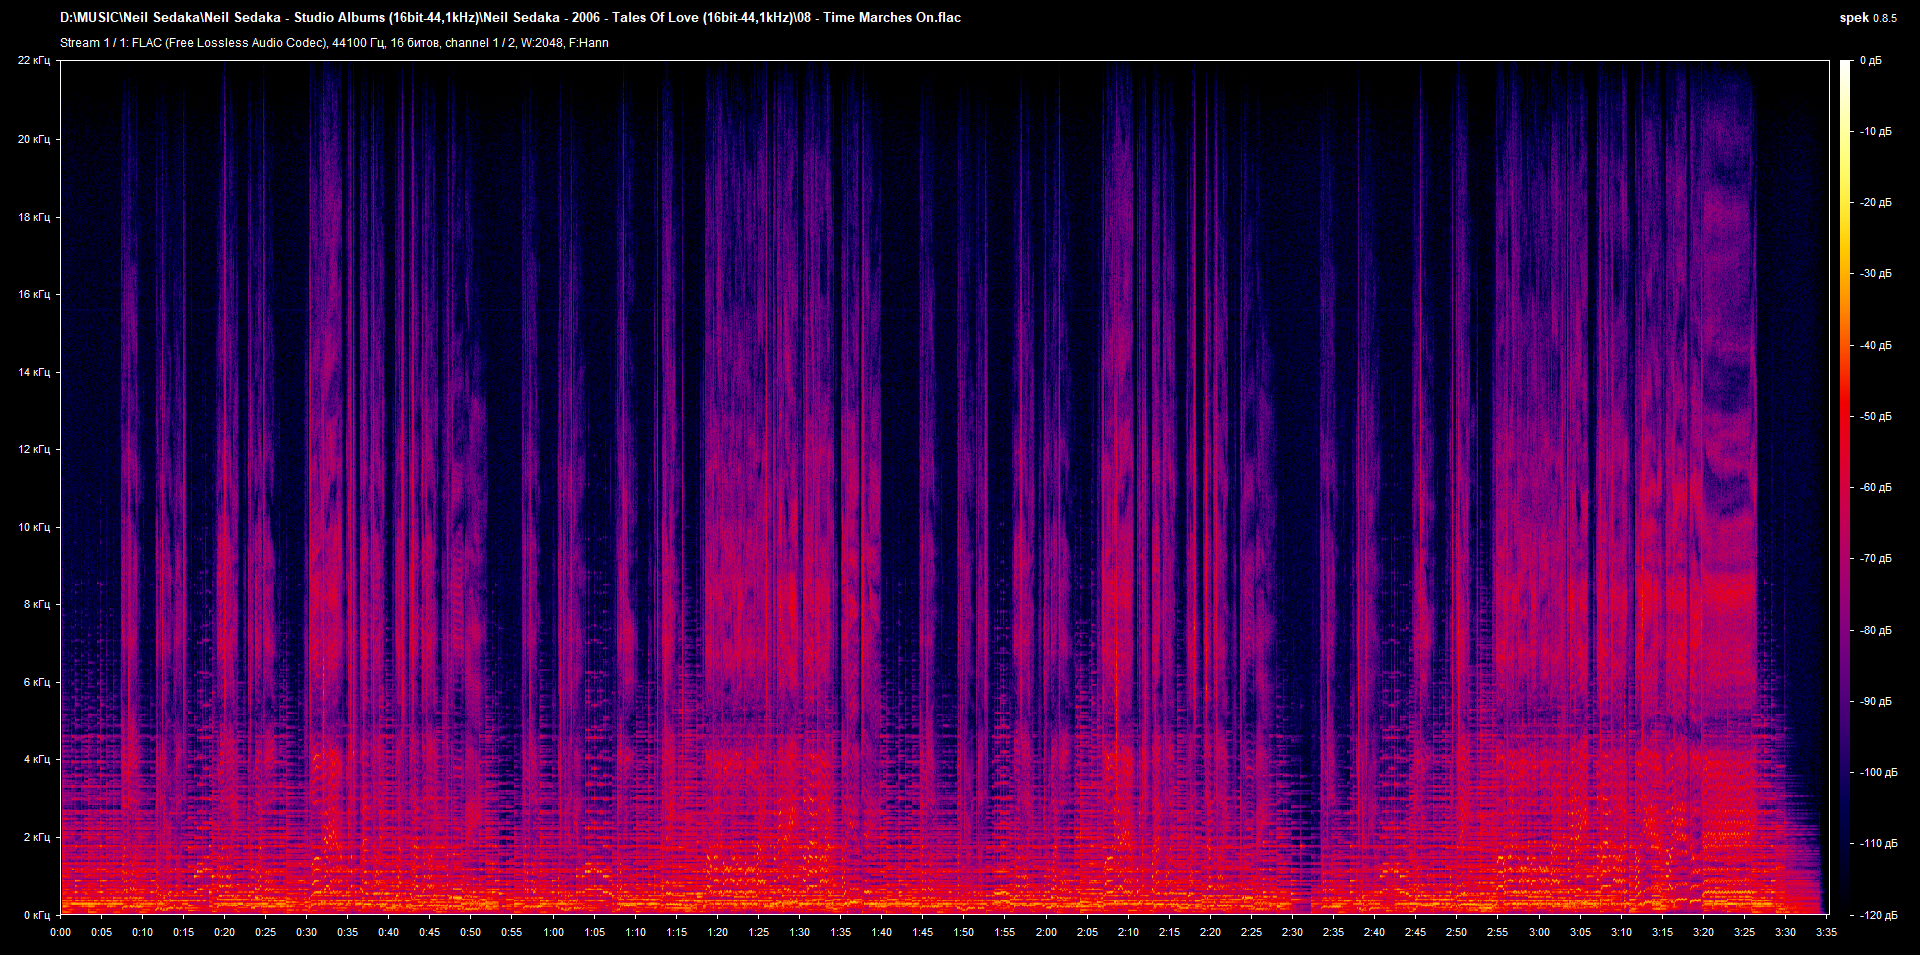Click the -20 дБ scale label

point(1876,203)
